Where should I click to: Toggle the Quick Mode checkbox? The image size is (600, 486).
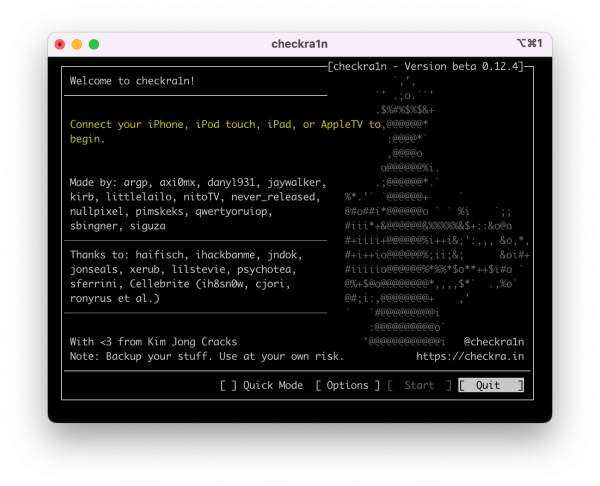coord(228,385)
